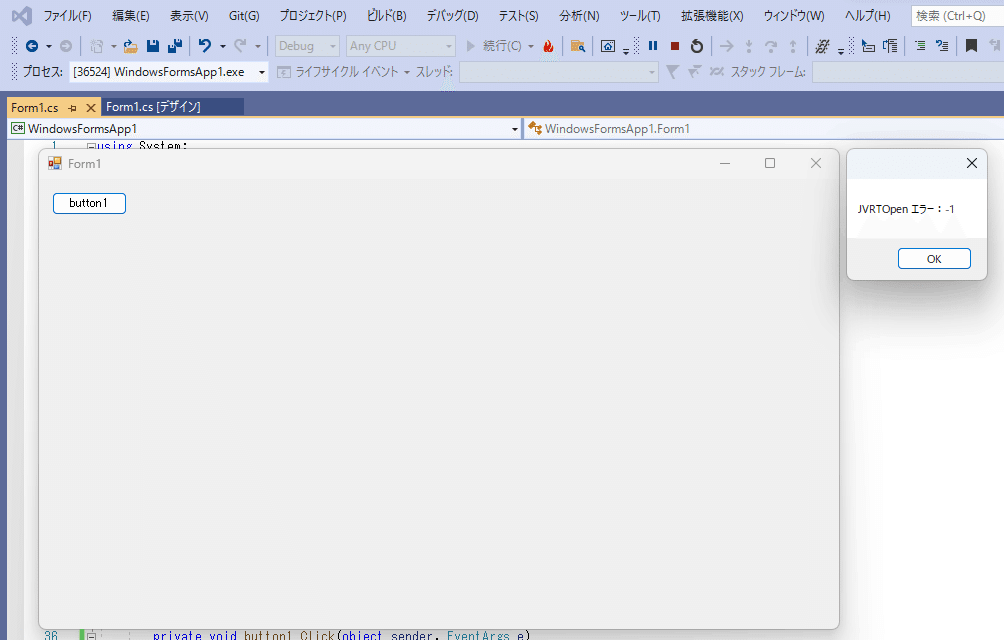Open the 拡張機能(X) menu
The height and width of the screenshot is (640, 1004).
712,16
